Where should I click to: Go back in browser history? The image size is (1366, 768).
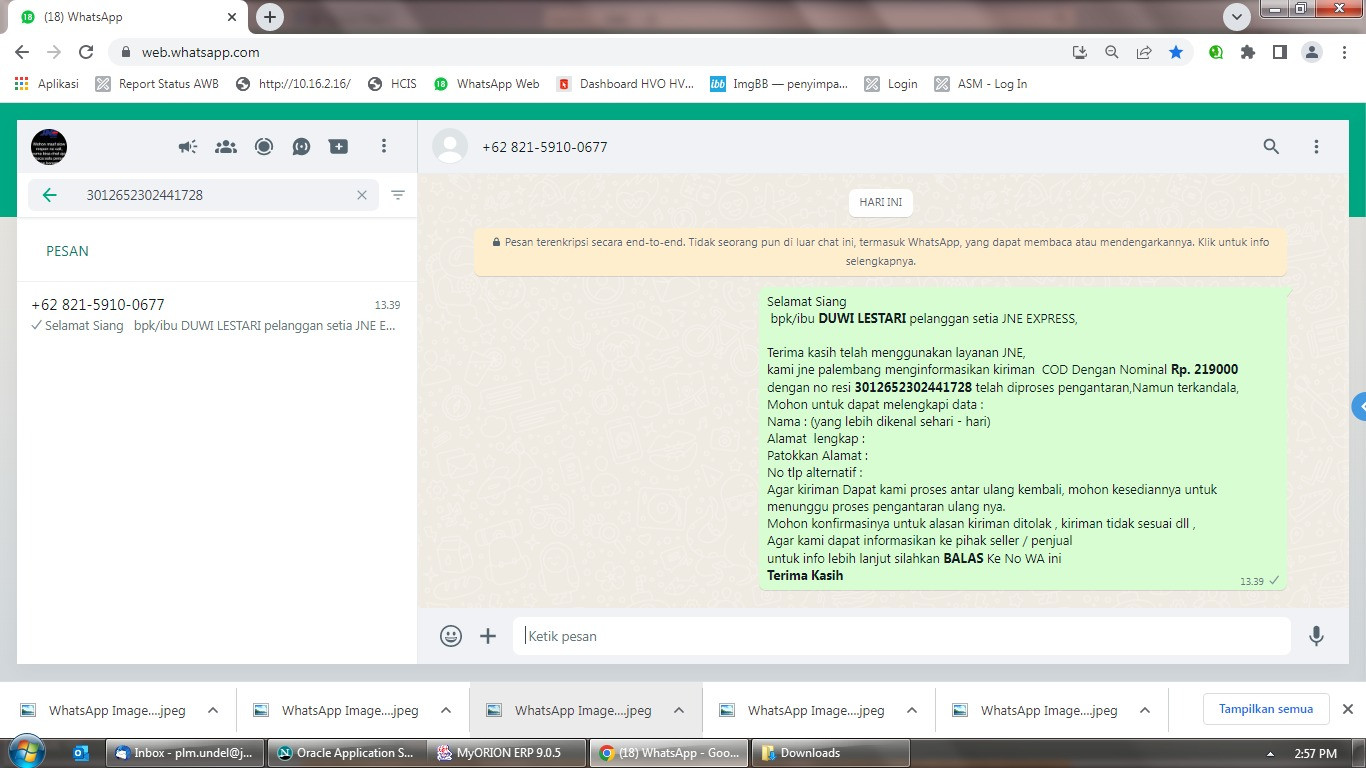(22, 52)
